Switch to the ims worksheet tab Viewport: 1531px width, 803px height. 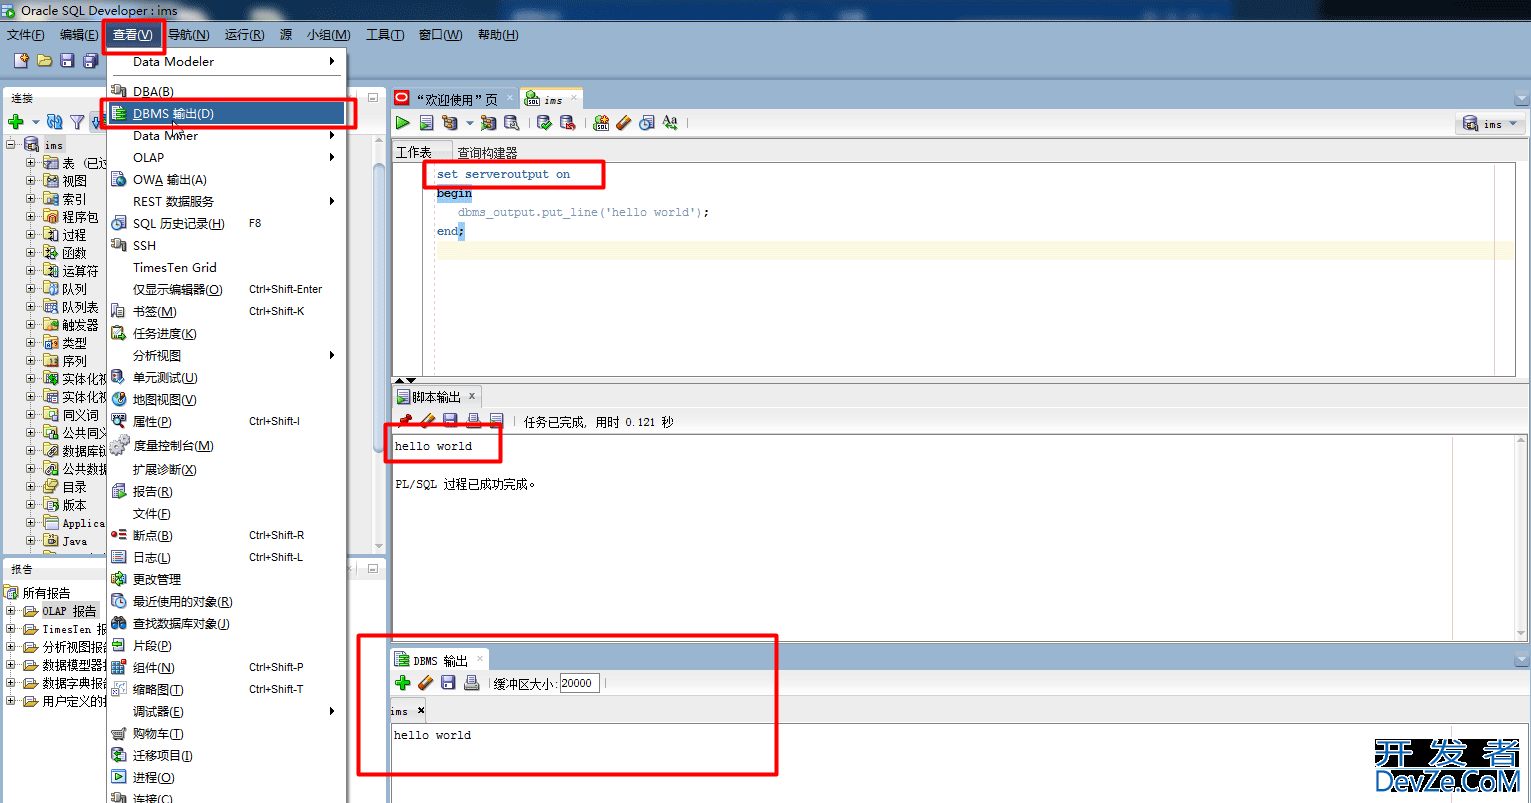pyautogui.click(x=552, y=99)
